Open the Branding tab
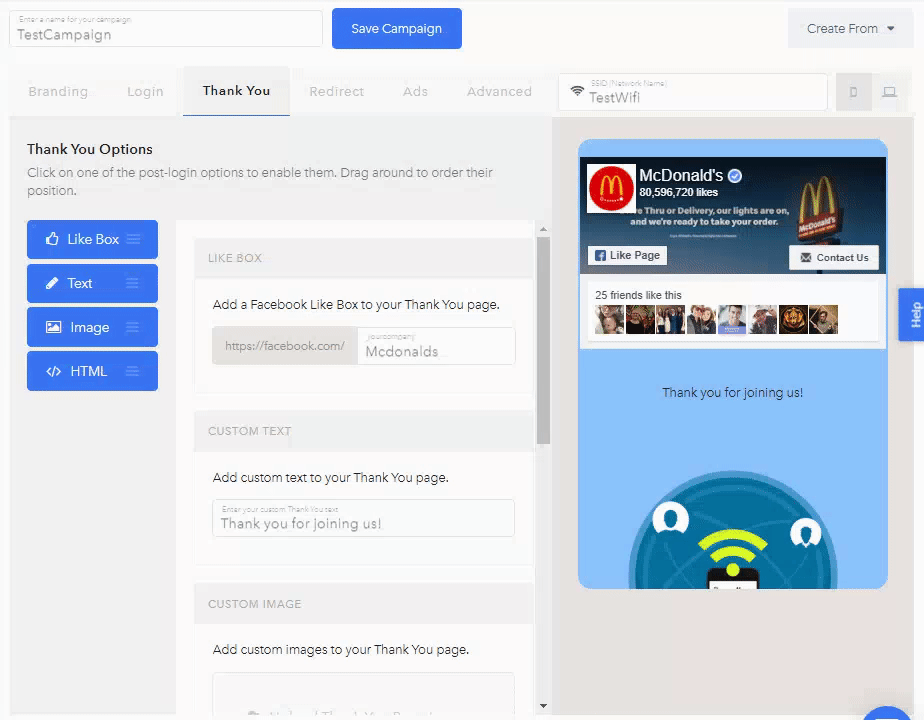This screenshot has width=924, height=720. click(58, 91)
